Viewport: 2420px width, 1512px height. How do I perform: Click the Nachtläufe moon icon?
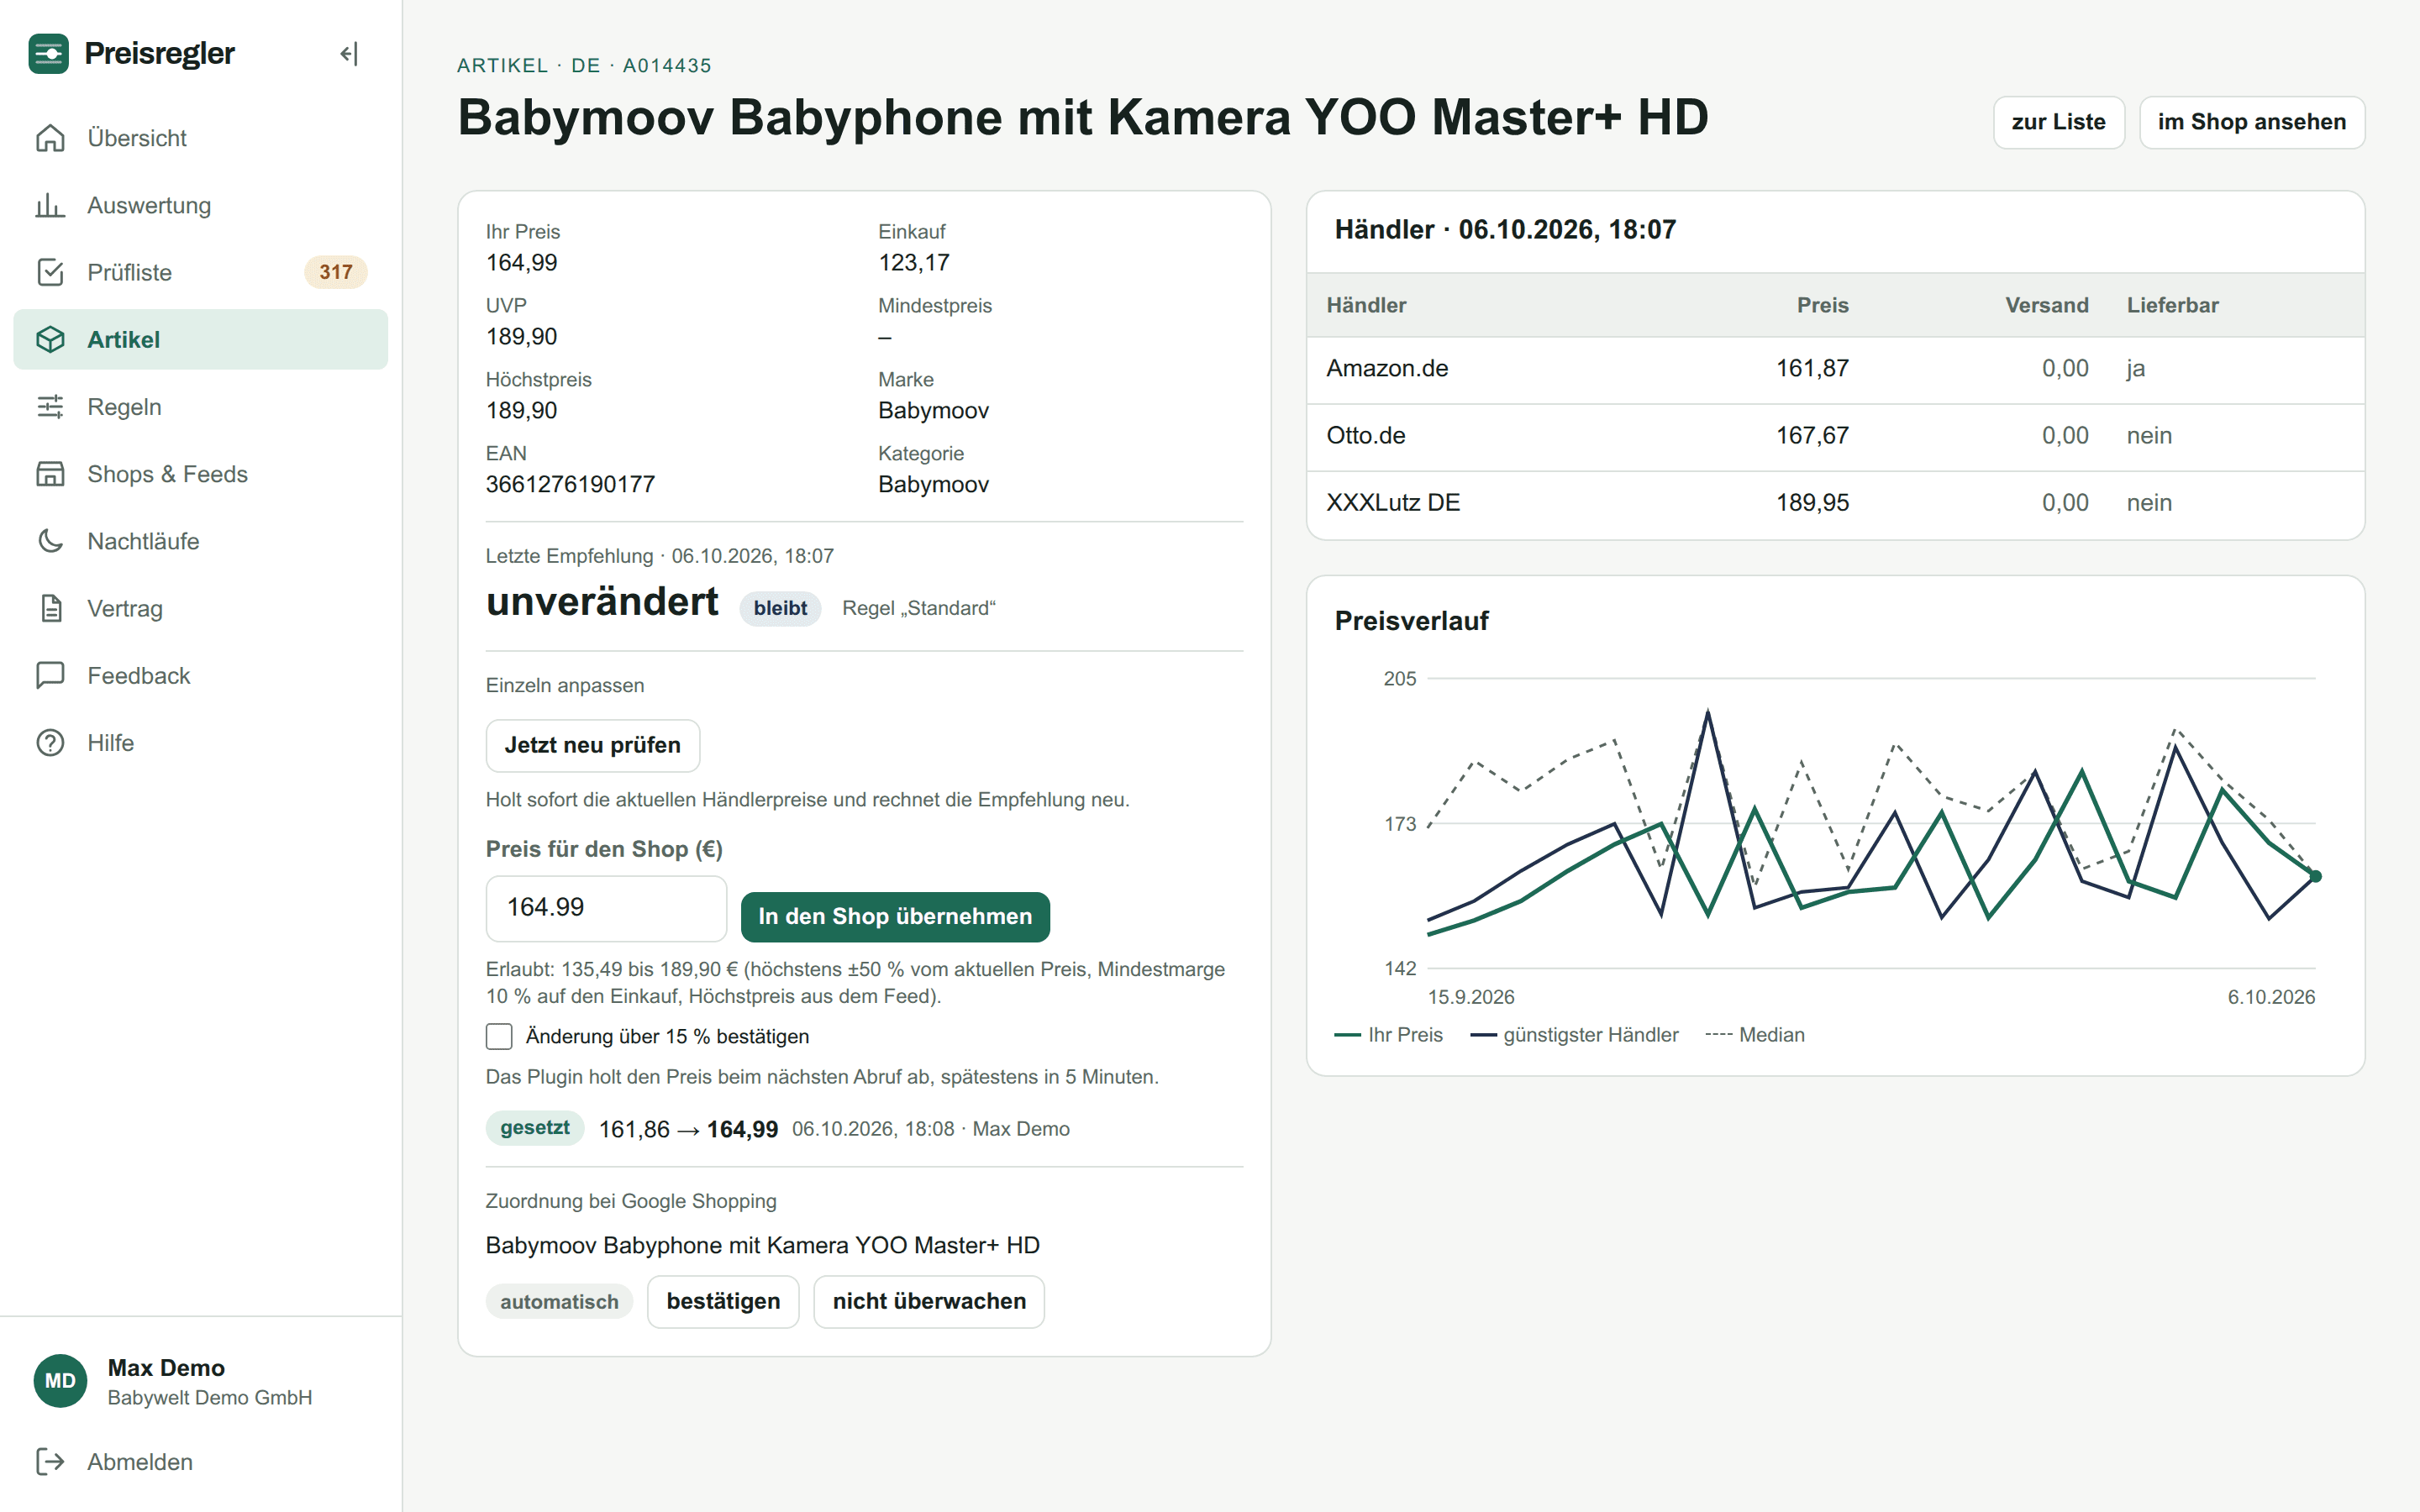point(50,541)
